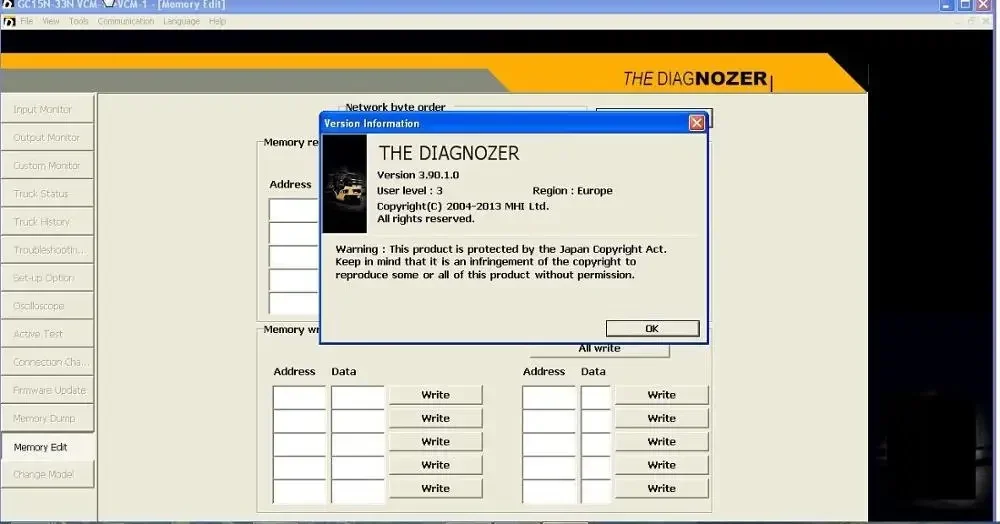The image size is (1000, 524).
Task: Select Memory Edit in sidebar
Action: [48, 447]
